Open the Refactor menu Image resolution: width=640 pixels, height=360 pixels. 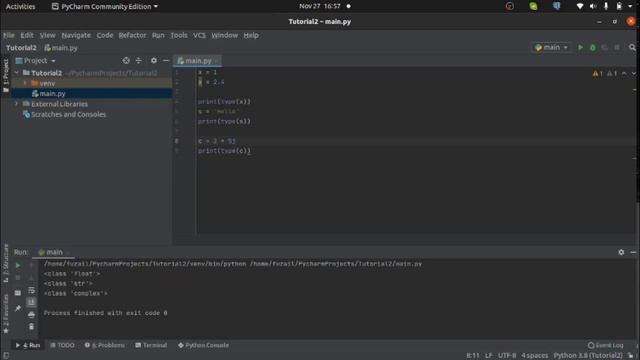[x=132, y=35]
